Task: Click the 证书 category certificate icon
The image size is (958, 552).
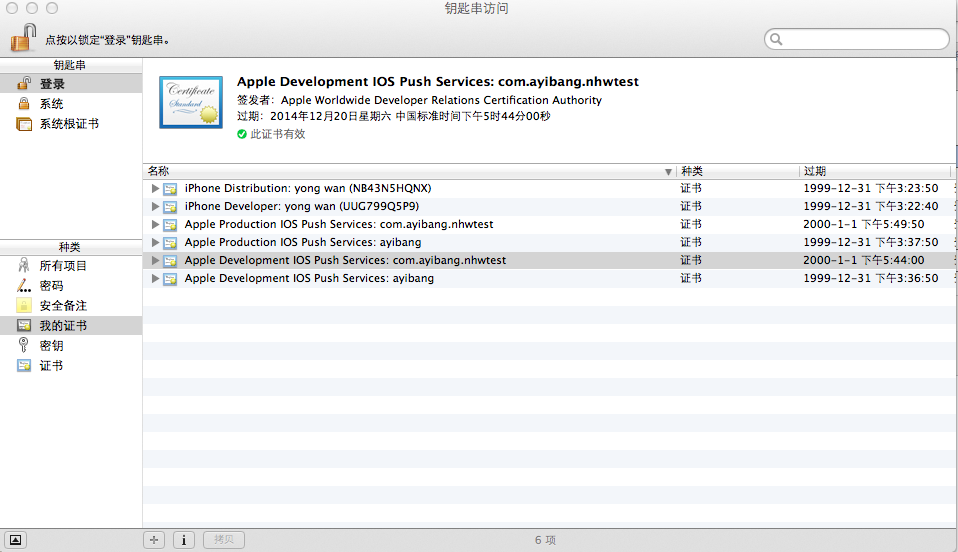Action: [24, 366]
